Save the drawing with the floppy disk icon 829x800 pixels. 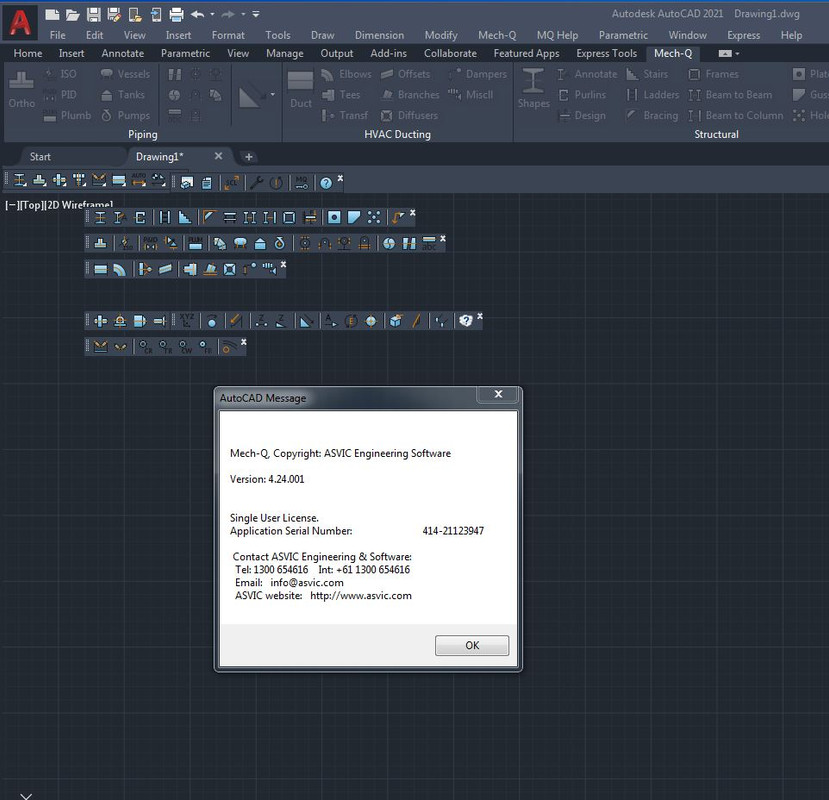94,14
